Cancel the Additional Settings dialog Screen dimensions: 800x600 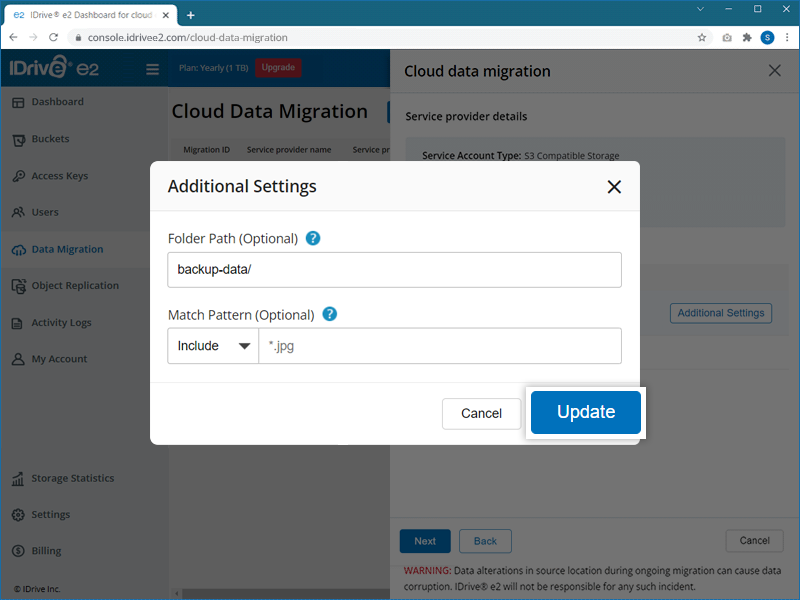(481, 413)
